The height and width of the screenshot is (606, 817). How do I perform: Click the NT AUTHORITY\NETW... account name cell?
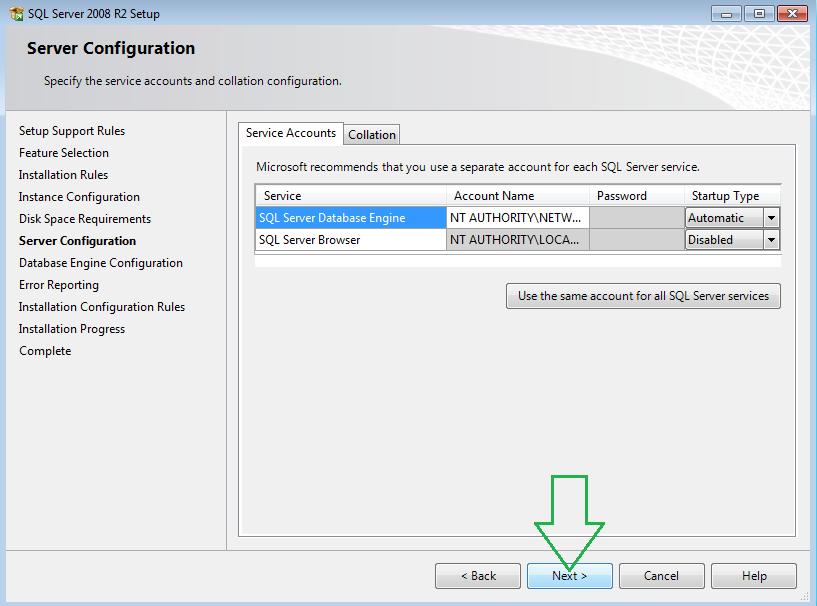517,218
